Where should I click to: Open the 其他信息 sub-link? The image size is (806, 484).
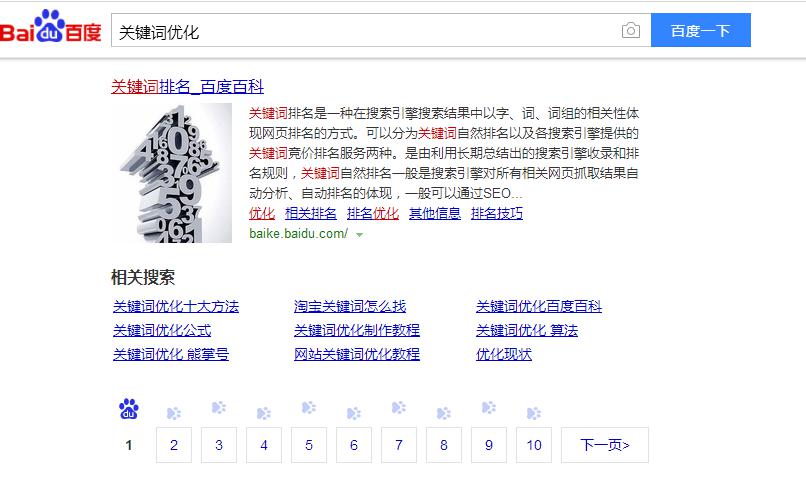pos(435,213)
